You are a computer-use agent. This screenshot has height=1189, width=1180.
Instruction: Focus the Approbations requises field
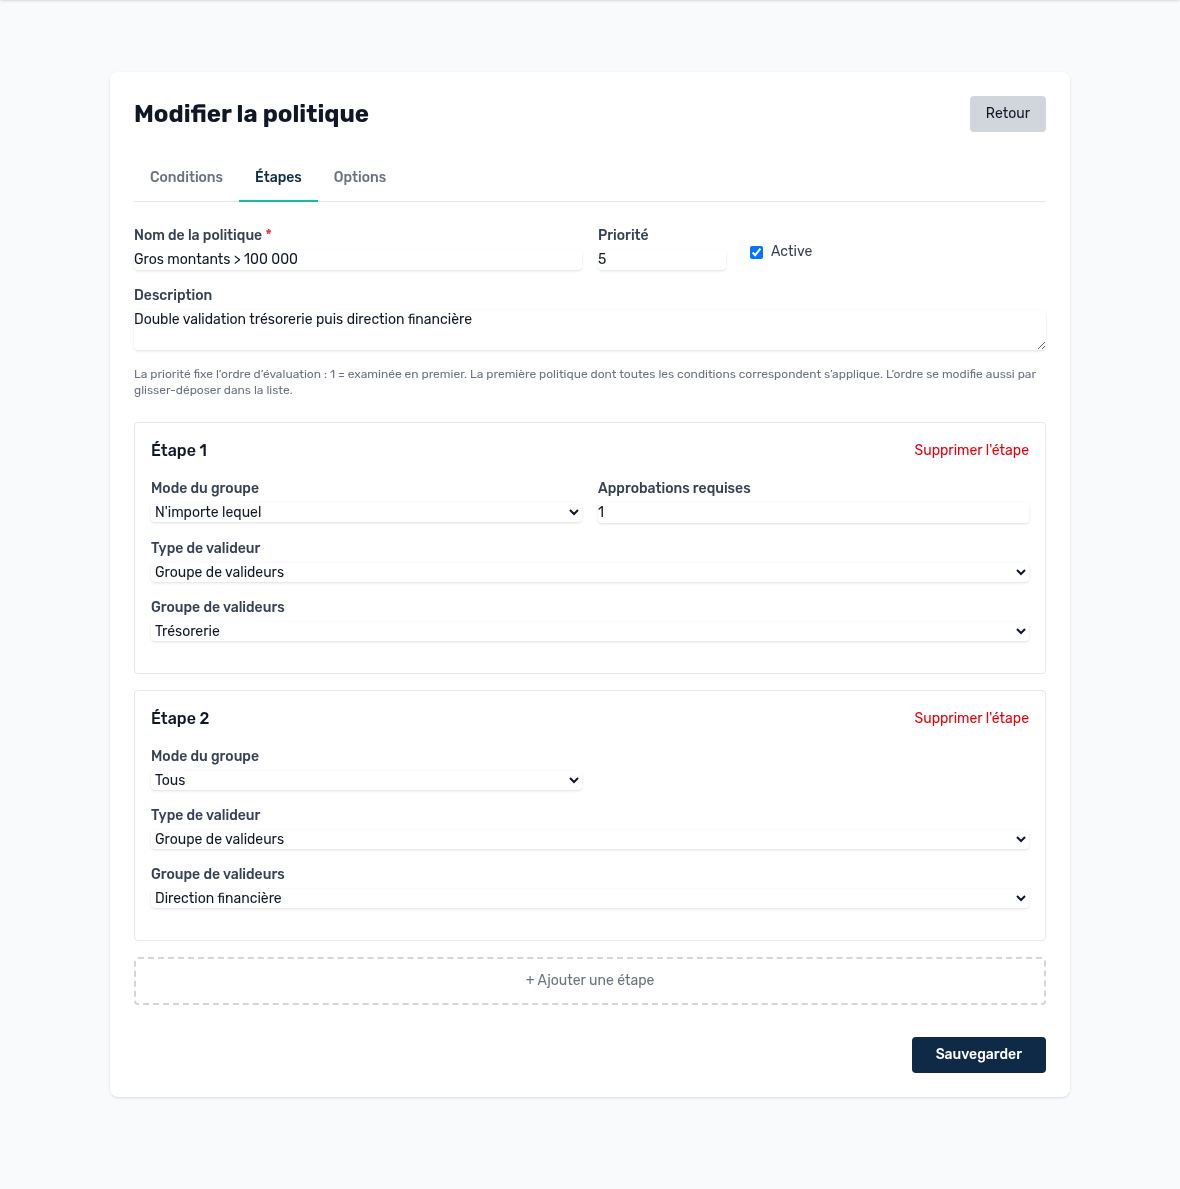click(x=813, y=512)
